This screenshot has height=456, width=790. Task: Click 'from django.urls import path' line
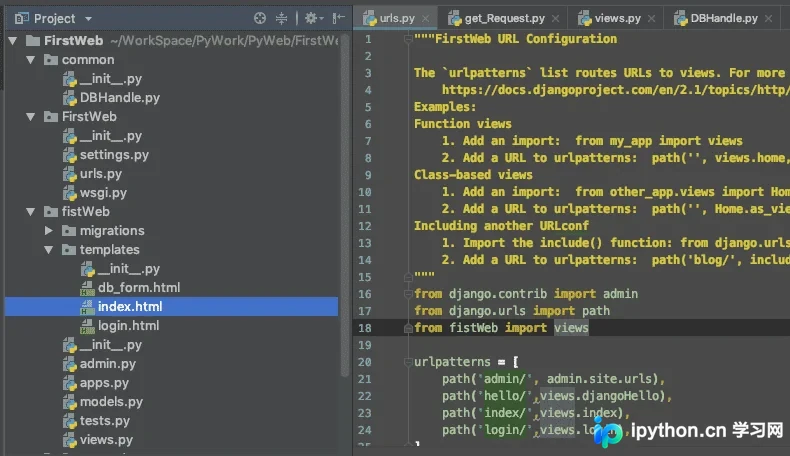tap(512, 311)
